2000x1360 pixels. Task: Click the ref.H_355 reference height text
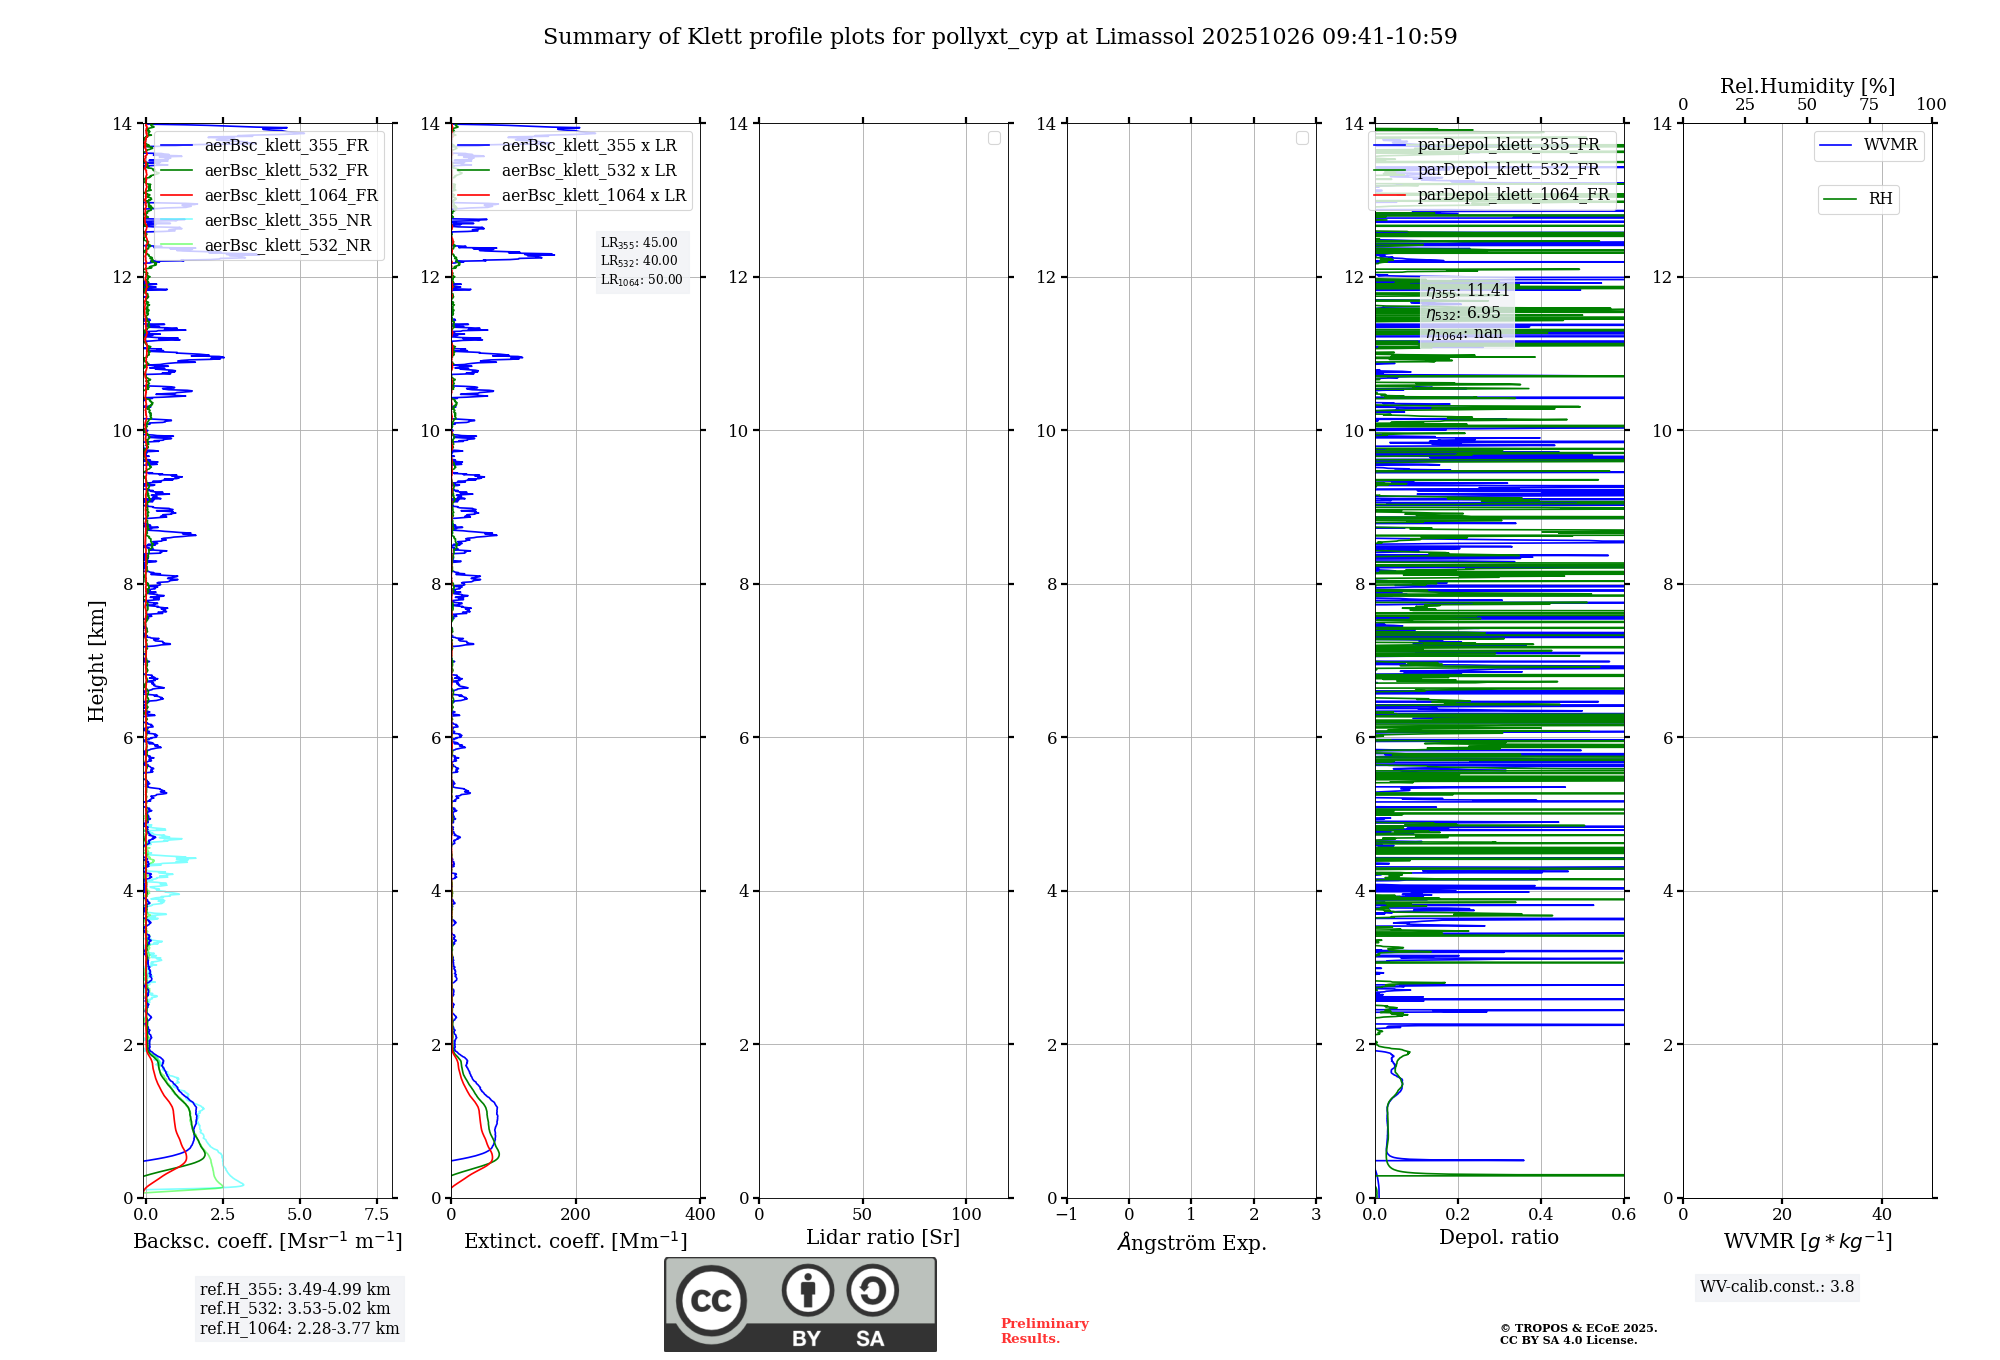tap(295, 1290)
